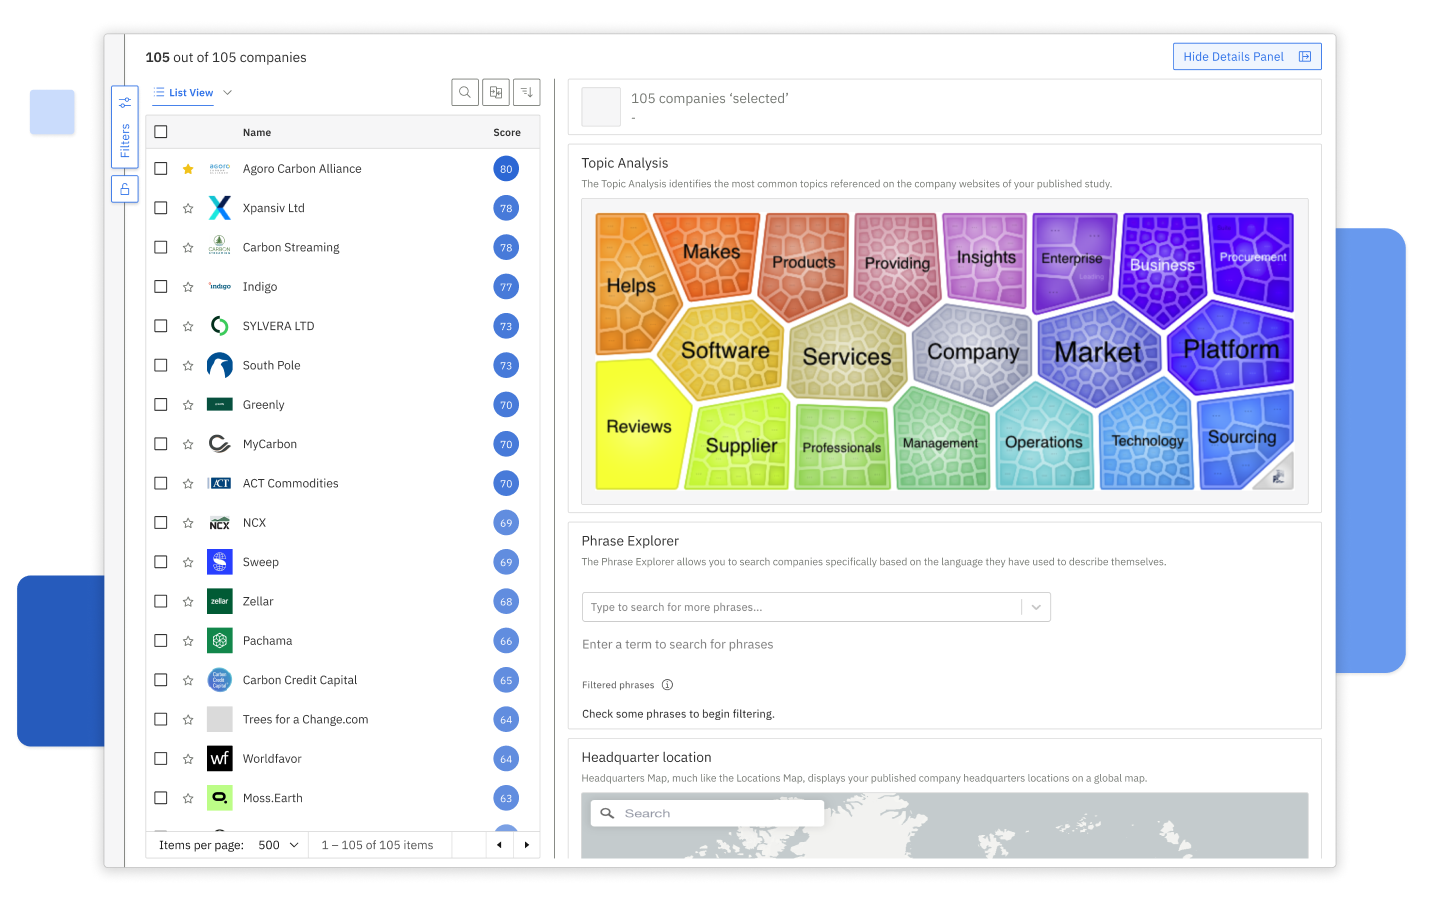
Task: Open Agoro Carbon Alliance company name
Action: coord(302,169)
